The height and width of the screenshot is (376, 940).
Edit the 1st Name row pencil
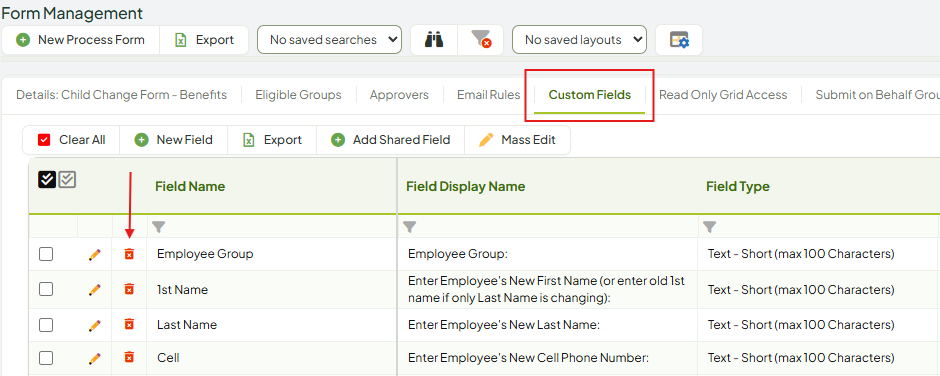click(x=94, y=290)
